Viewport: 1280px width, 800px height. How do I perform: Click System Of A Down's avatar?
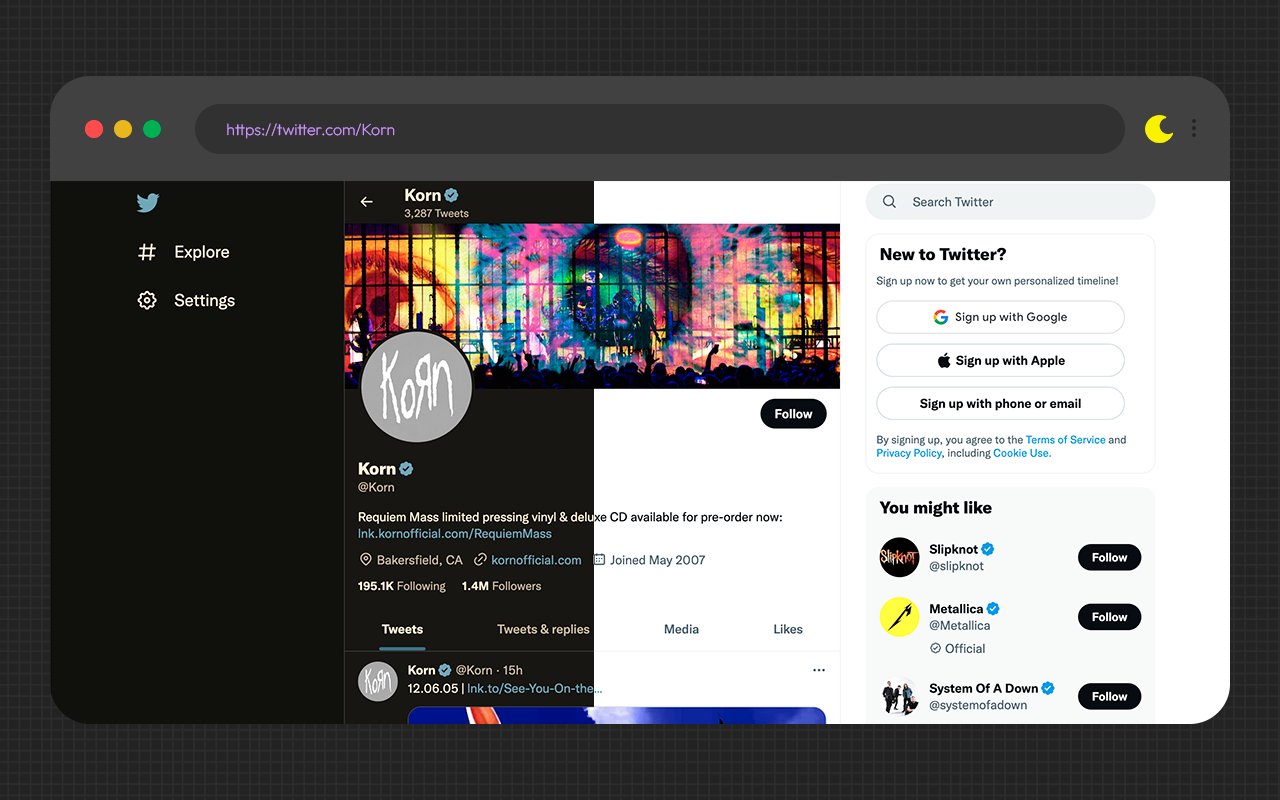pos(899,696)
